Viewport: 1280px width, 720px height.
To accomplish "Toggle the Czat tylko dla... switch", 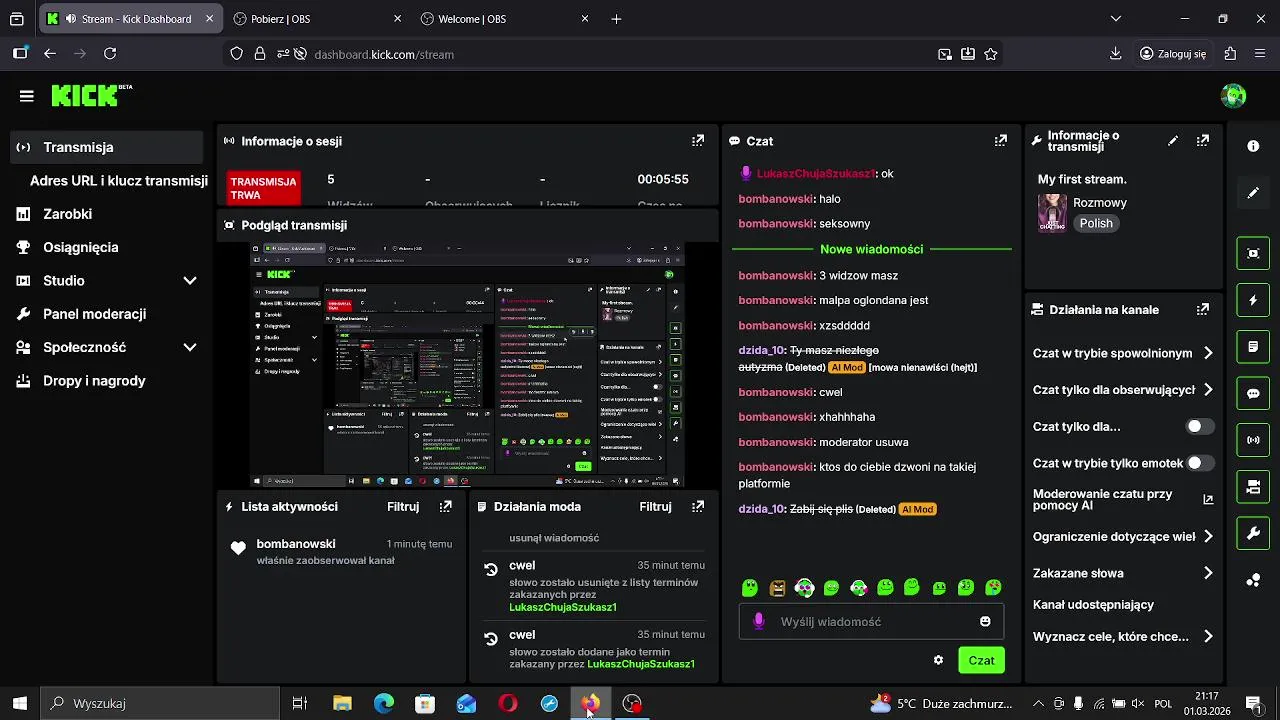I will 1200,426.
